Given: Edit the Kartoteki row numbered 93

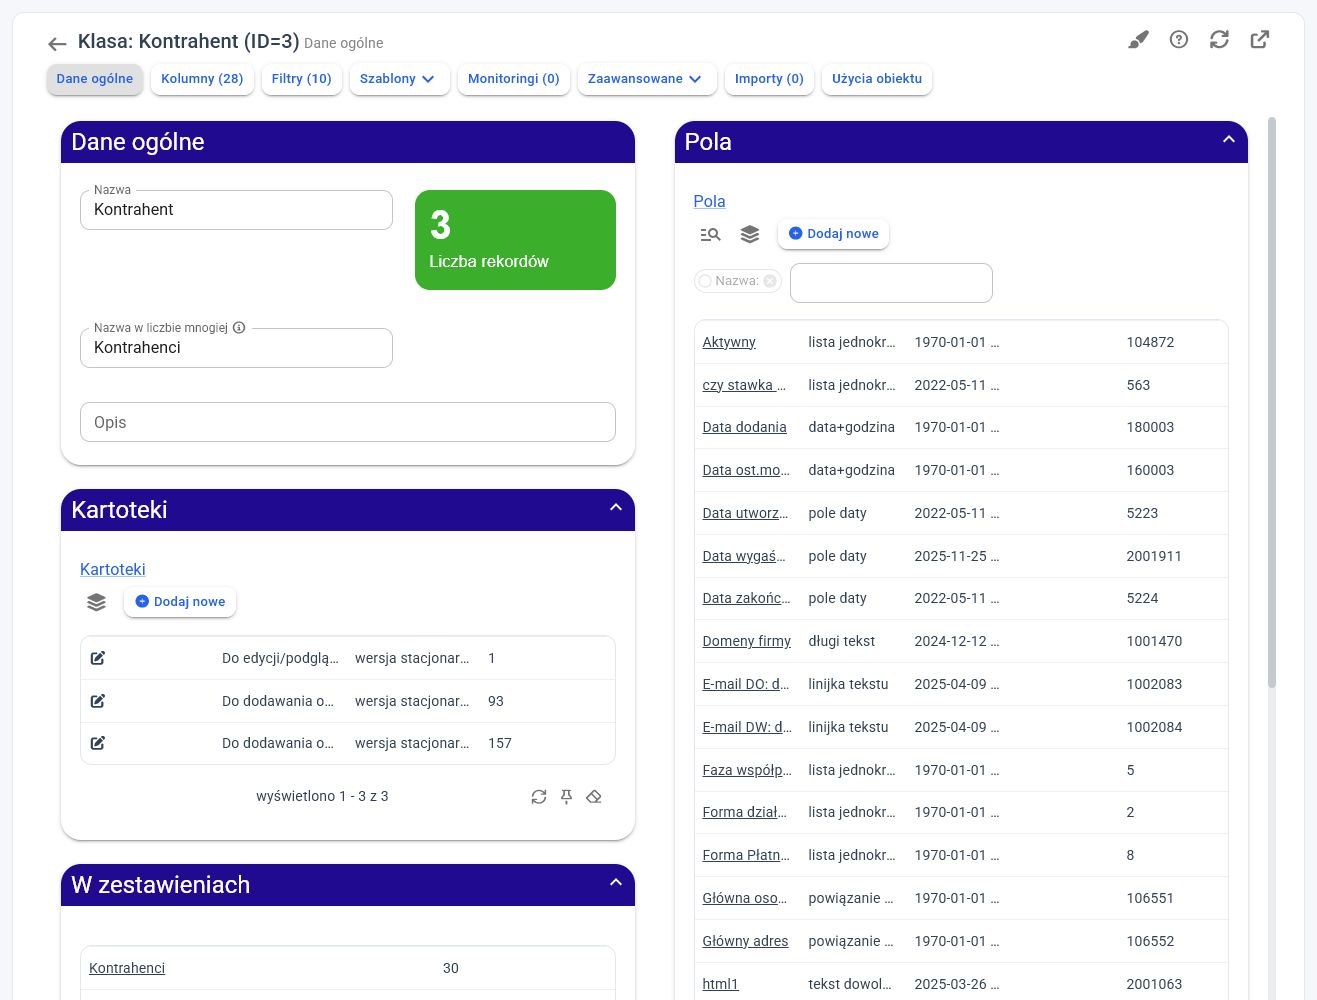Looking at the screenshot, I should click(98, 701).
